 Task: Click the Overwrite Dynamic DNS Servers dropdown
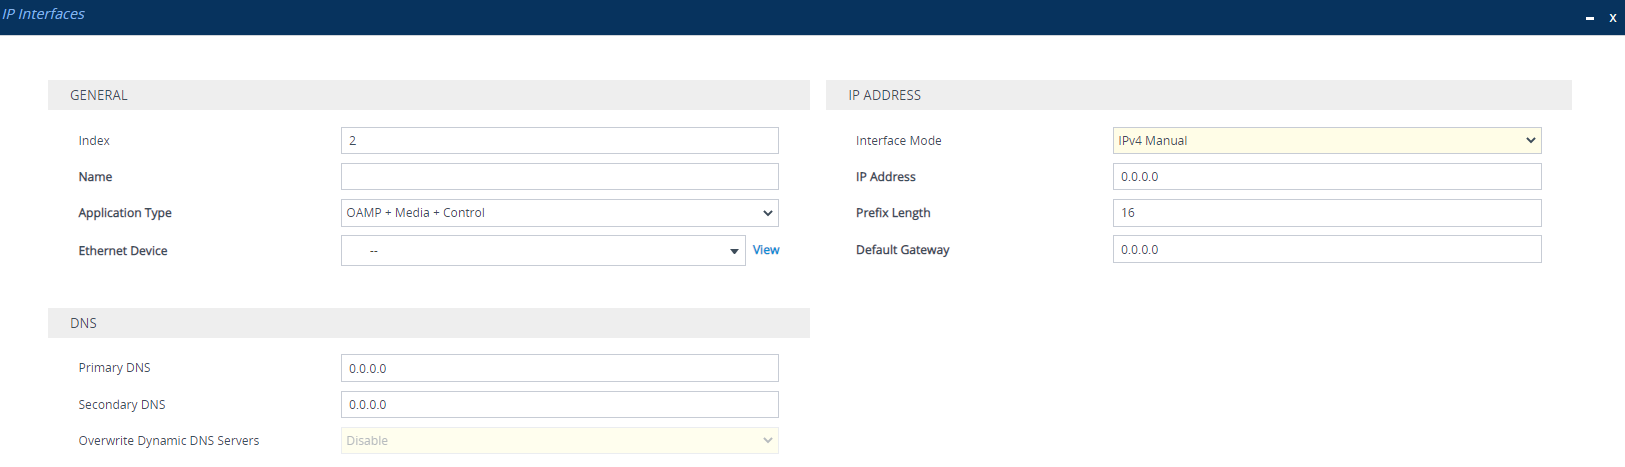tap(559, 441)
